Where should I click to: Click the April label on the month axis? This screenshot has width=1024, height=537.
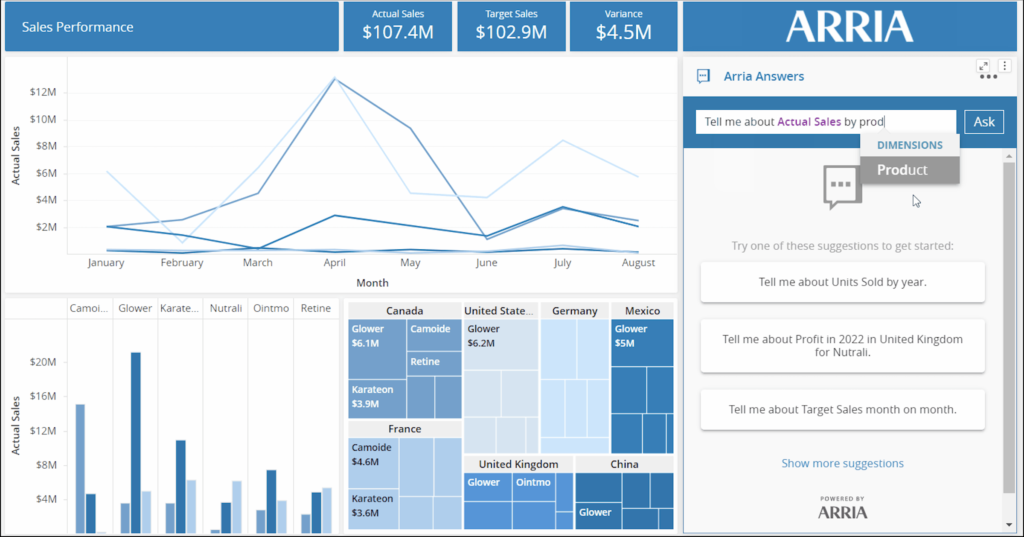[x=334, y=263]
